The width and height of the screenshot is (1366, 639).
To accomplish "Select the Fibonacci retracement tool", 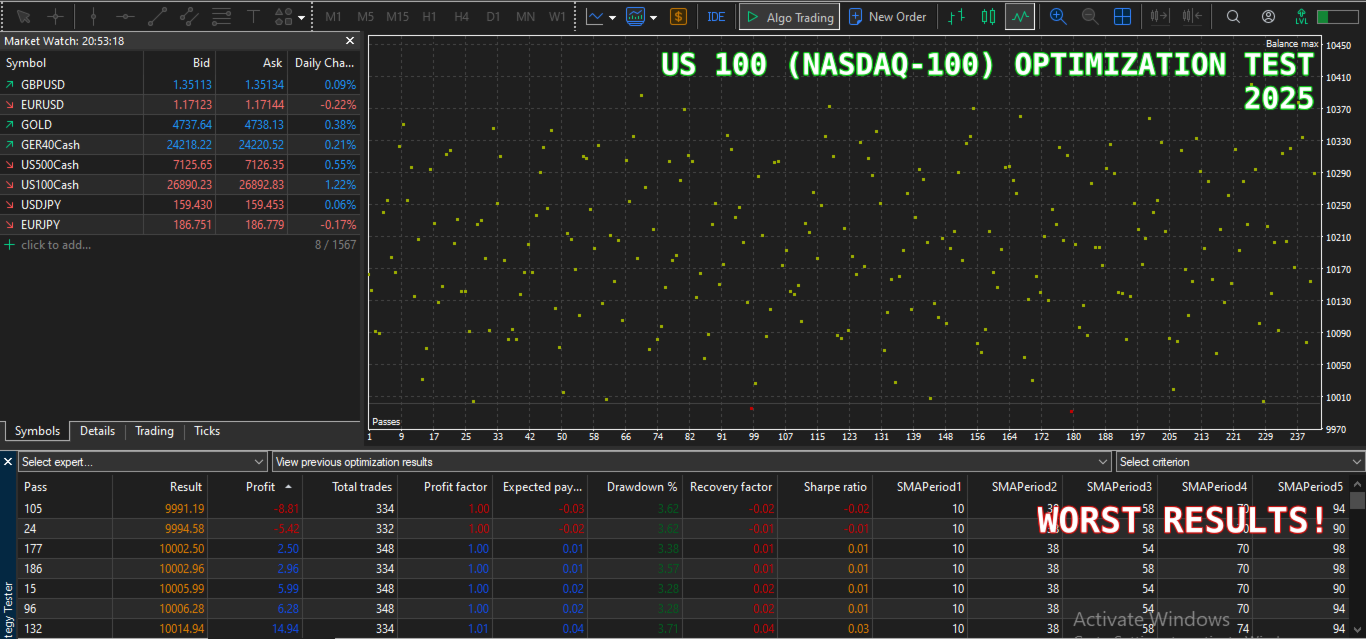I will click(x=221, y=17).
